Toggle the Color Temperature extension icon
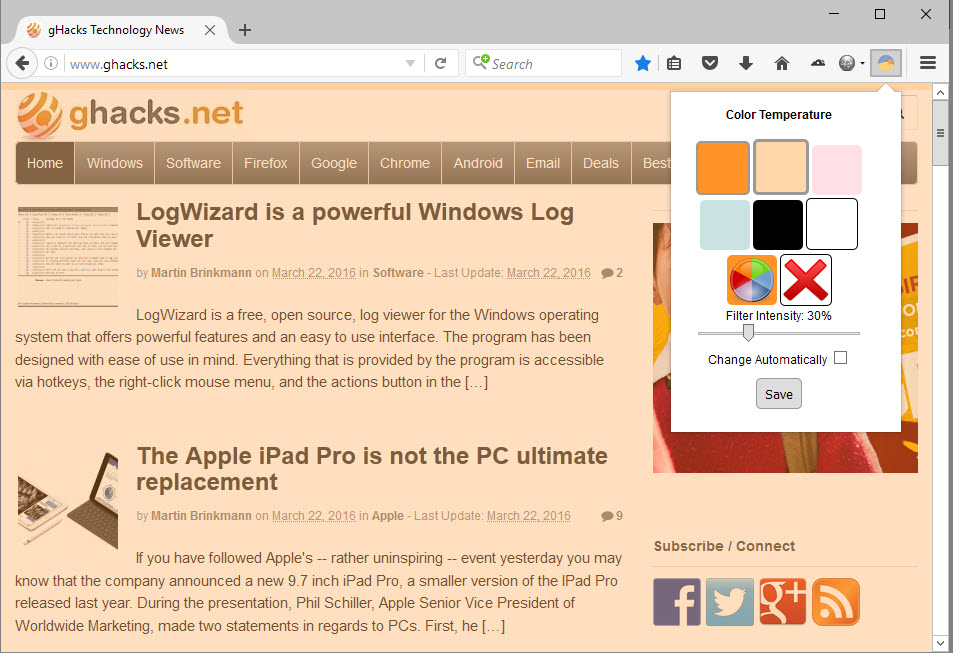Image resolution: width=953 pixels, height=653 pixels. click(x=886, y=63)
